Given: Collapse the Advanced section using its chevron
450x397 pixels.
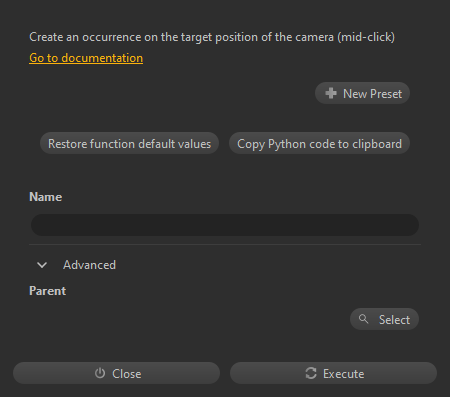Looking at the screenshot, I should (x=42, y=265).
